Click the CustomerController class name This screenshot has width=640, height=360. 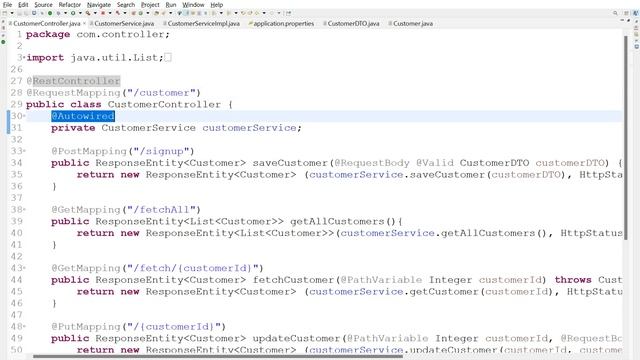pos(164,104)
